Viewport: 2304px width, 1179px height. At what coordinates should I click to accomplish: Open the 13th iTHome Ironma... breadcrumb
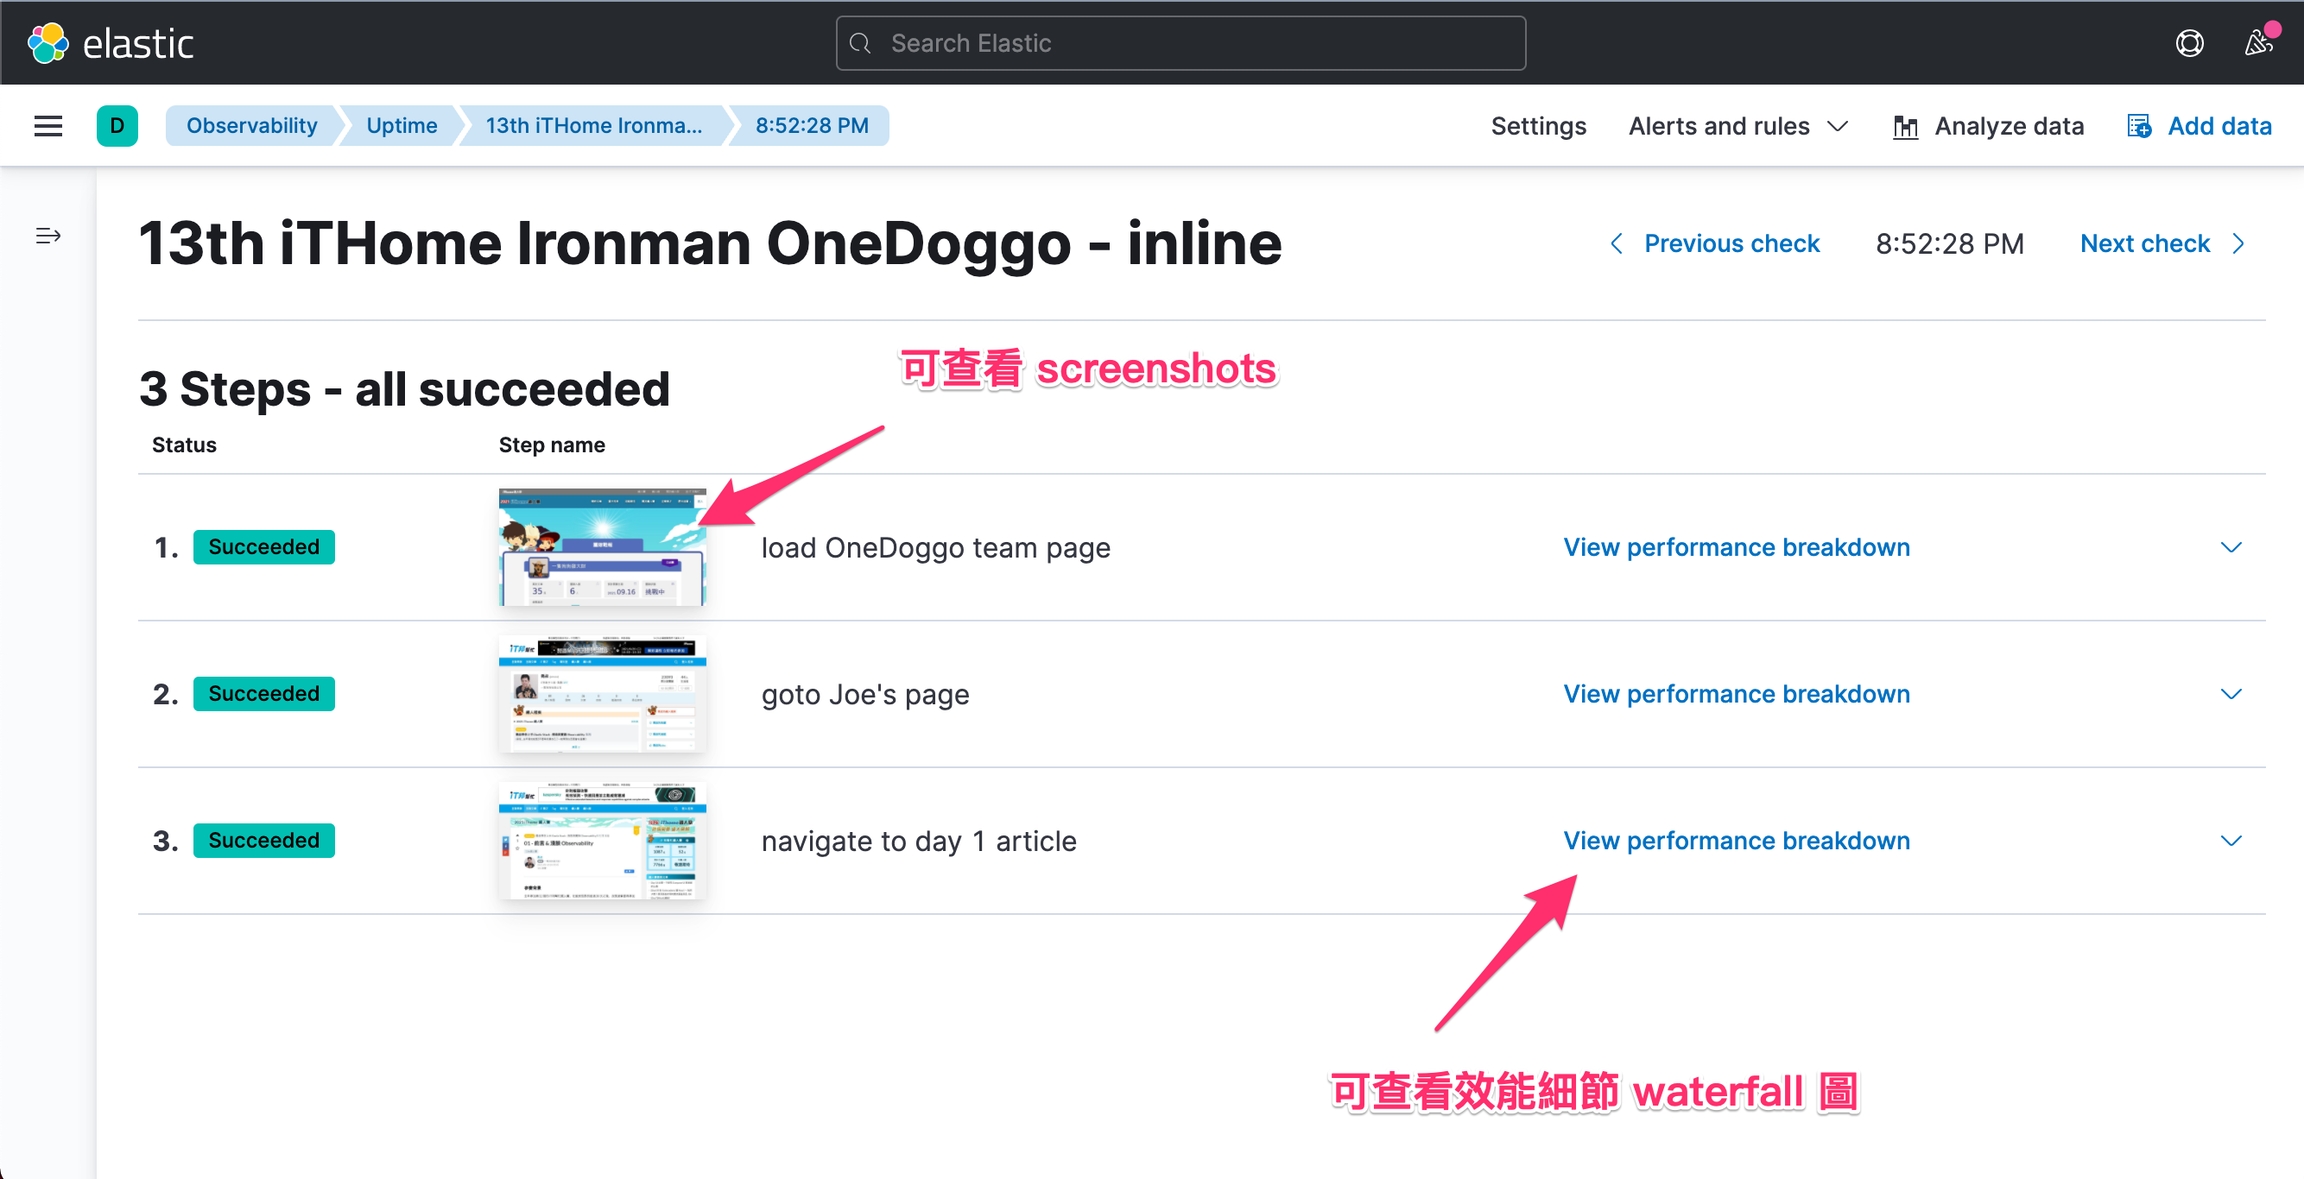[594, 126]
